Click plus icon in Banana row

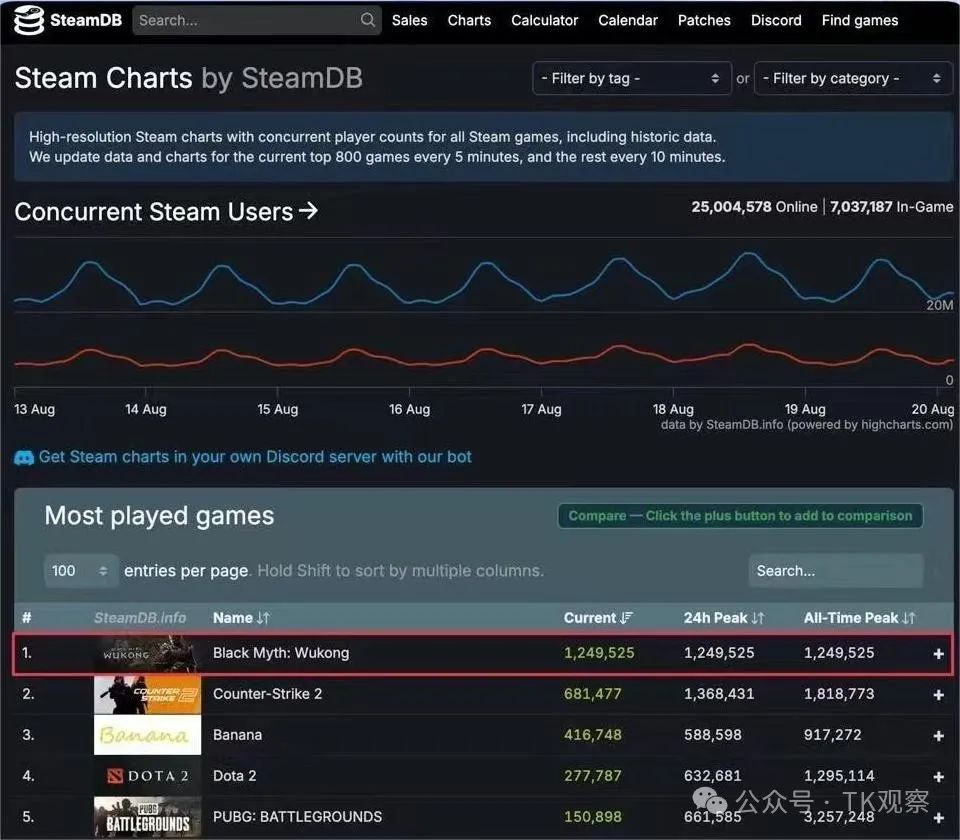938,736
